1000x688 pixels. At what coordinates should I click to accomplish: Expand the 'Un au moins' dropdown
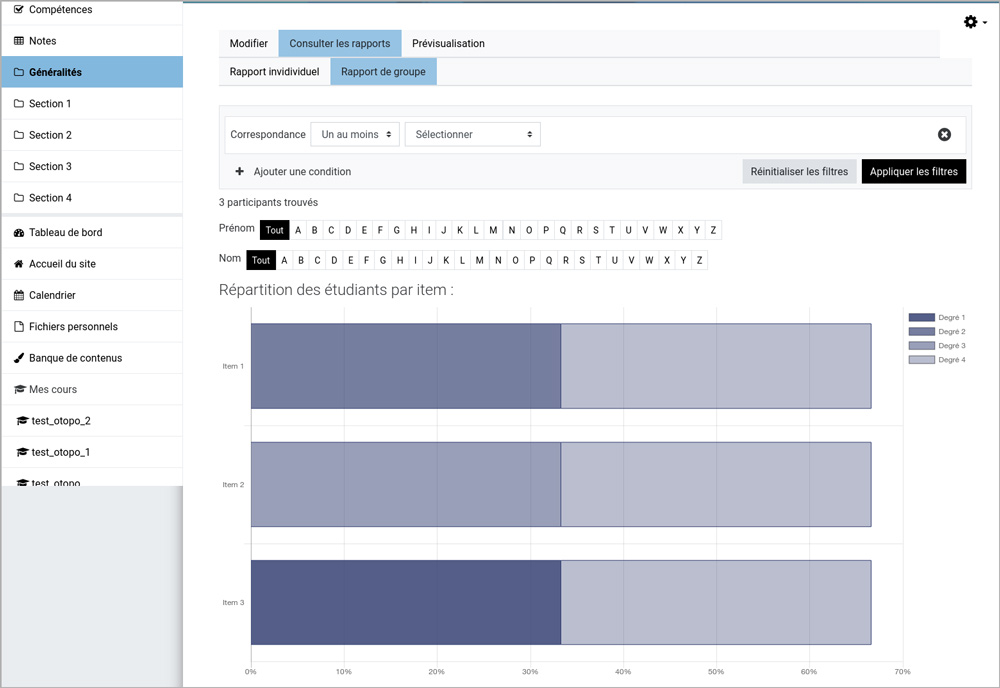(355, 134)
